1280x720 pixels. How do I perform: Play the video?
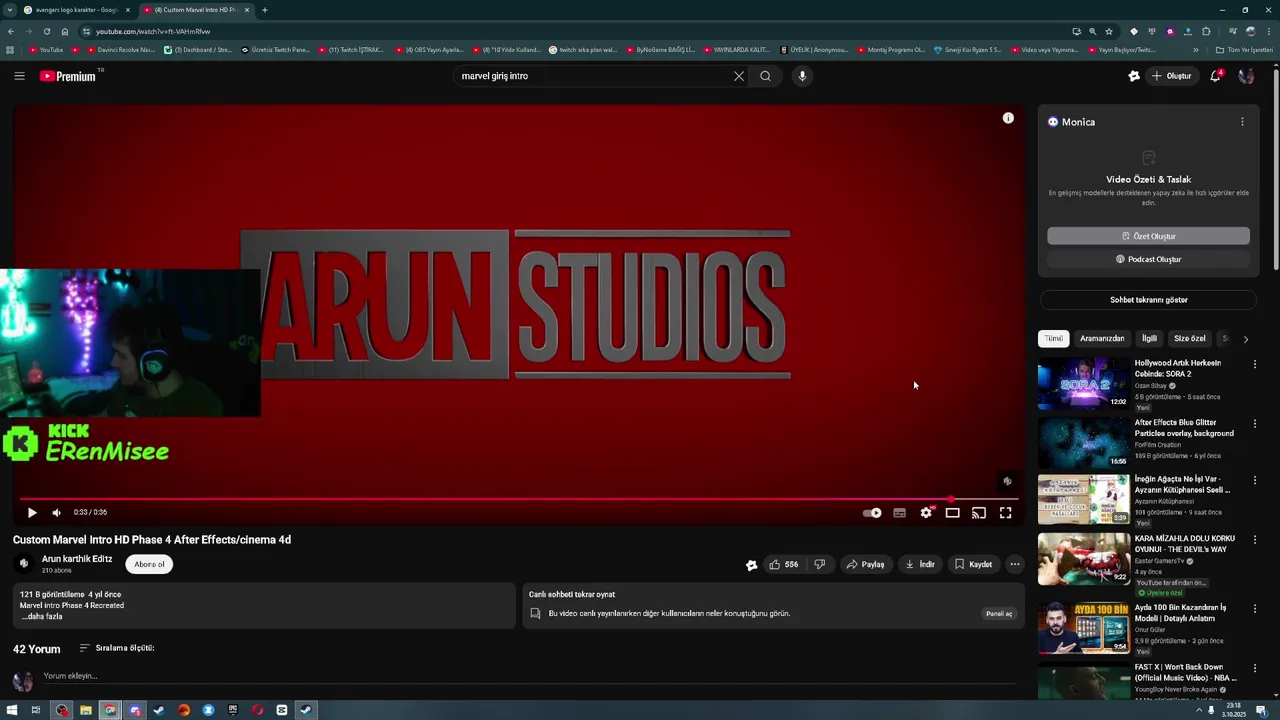pyautogui.click(x=32, y=512)
